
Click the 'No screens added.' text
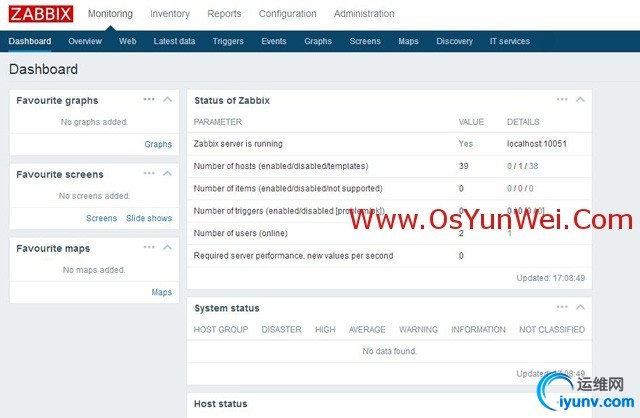[x=94, y=196]
